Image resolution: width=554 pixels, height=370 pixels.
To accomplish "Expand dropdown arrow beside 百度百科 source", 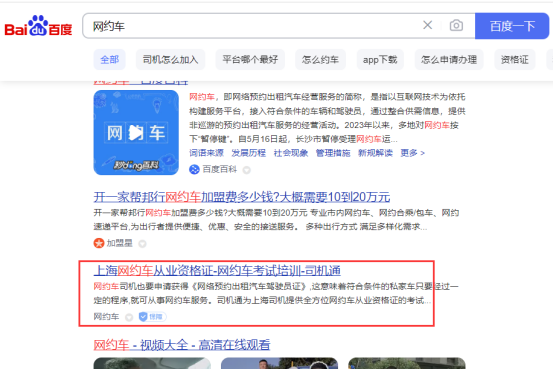I will pyautogui.click(x=247, y=170).
